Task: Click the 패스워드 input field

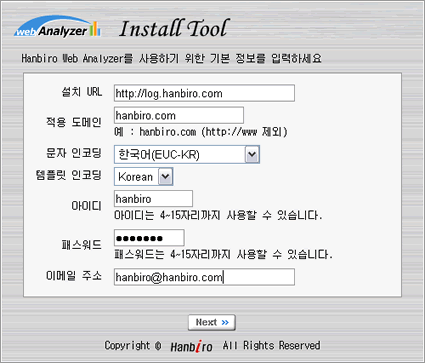Action: pyautogui.click(x=149, y=238)
